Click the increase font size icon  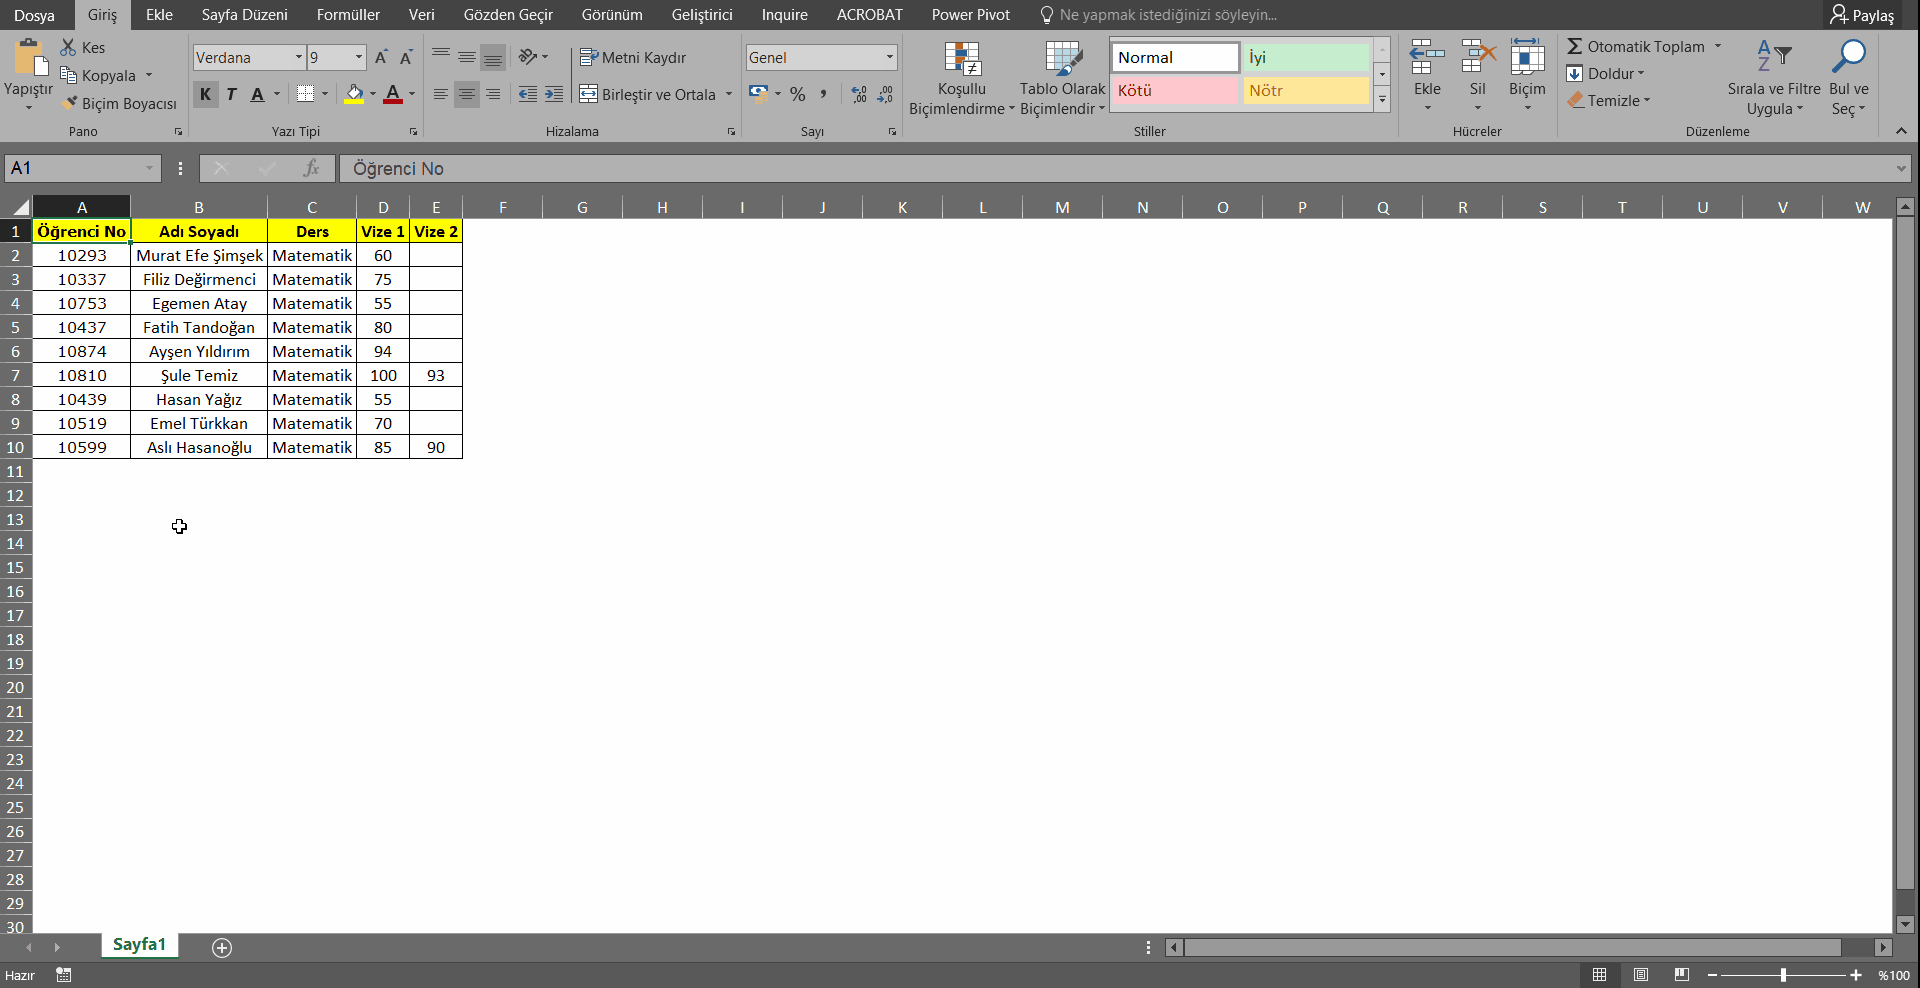point(381,58)
